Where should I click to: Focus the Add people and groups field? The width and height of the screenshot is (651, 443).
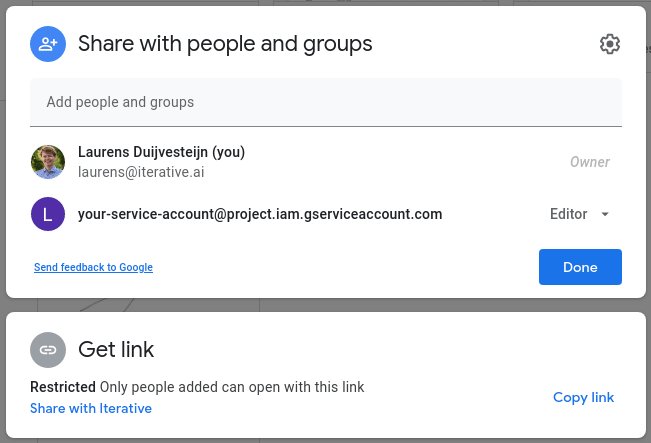326,102
